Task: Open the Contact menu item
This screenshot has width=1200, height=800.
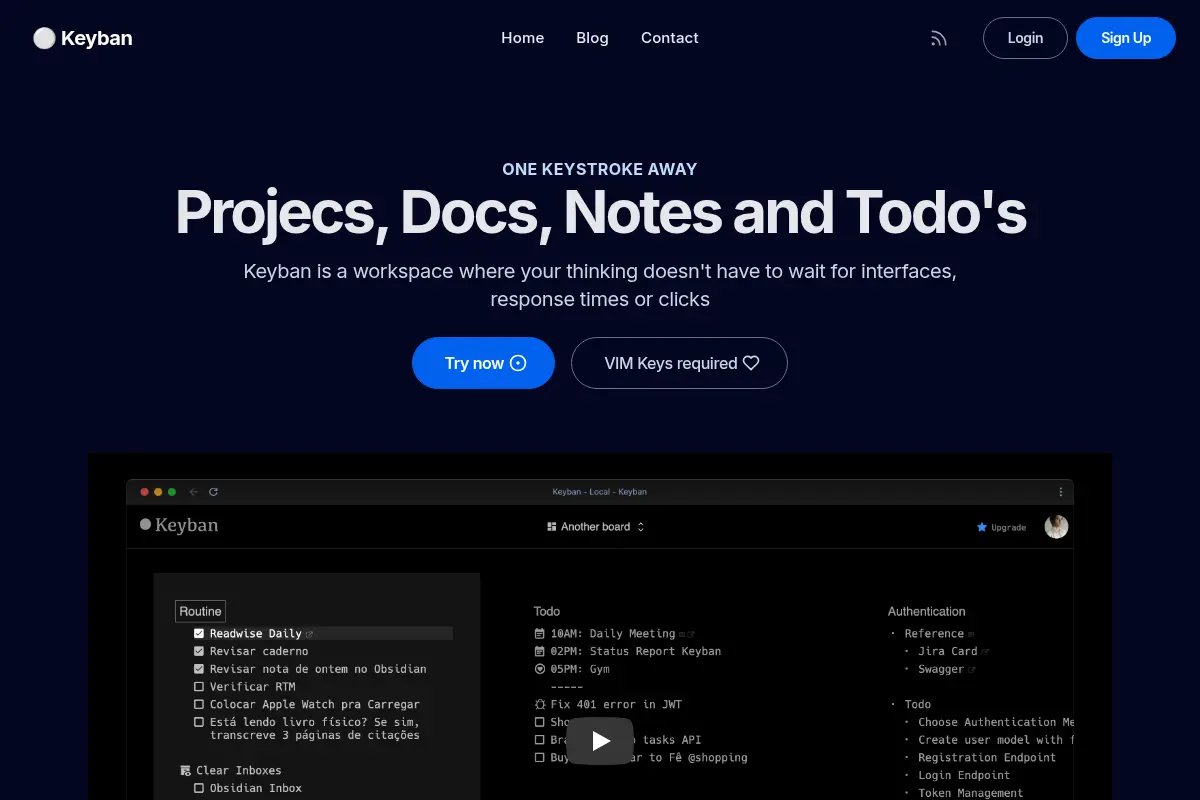Action: (670, 38)
